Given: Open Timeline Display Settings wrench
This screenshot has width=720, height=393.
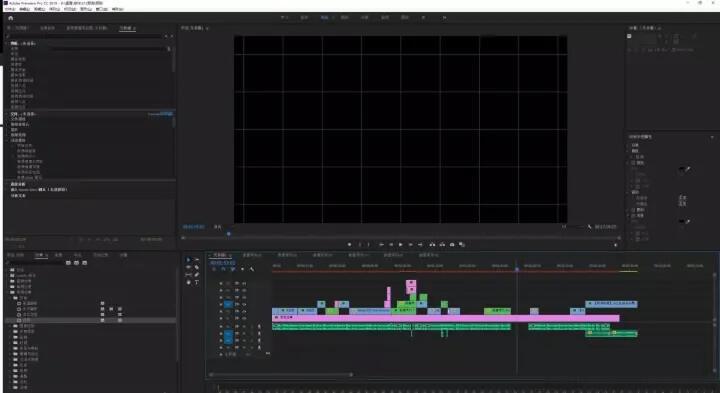Looking at the screenshot, I should coord(252,269).
